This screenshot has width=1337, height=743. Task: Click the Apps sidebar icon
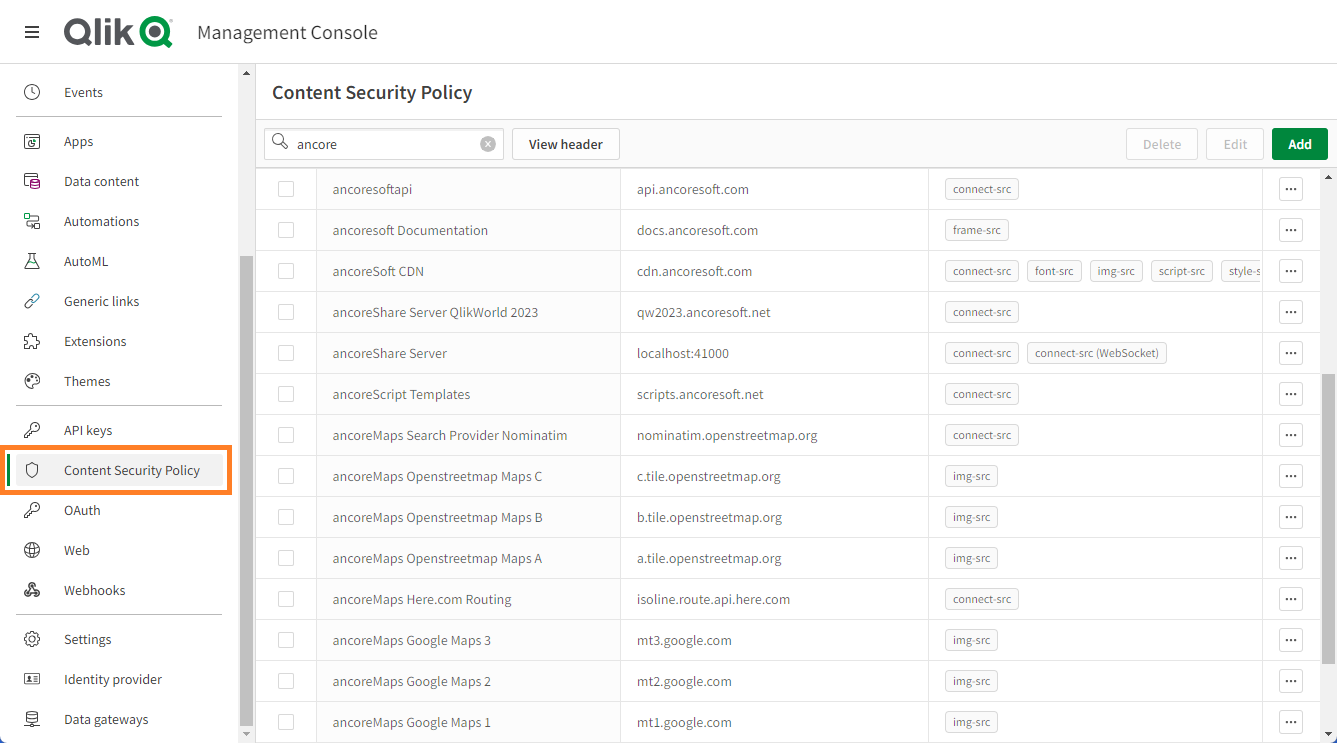pos(32,142)
